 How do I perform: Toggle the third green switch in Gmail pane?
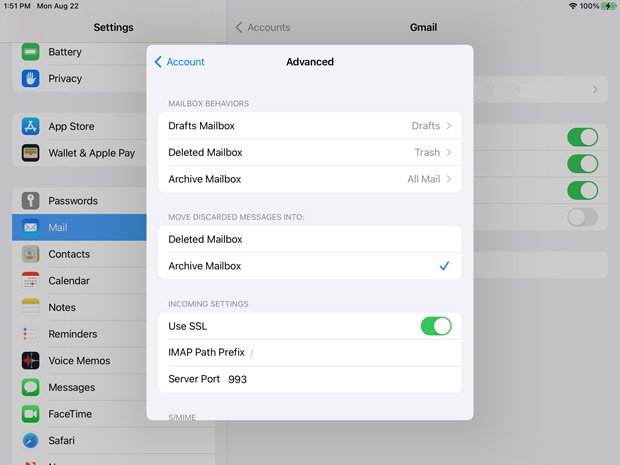tap(582, 190)
